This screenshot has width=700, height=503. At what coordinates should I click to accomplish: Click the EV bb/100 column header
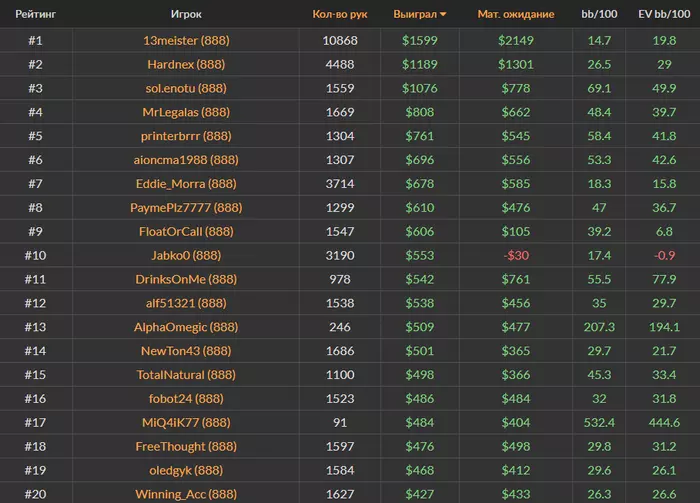pyautogui.click(x=663, y=15)
